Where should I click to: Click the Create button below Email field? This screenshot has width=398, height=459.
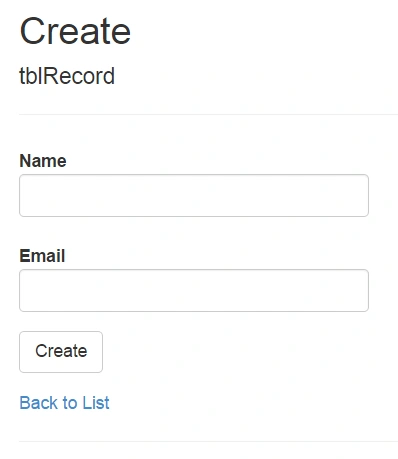point(61,352)
